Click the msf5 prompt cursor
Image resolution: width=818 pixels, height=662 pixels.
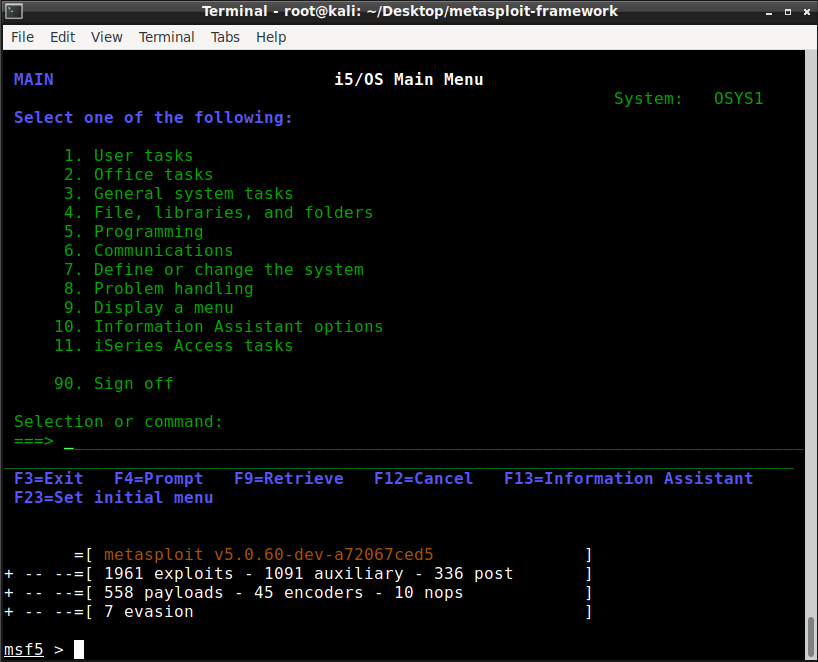pyautogui.click(x=79, y=649)
